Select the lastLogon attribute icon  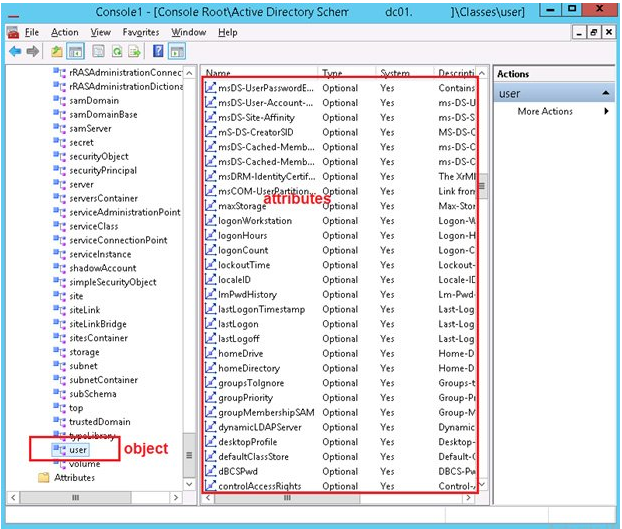click(210, 324)
